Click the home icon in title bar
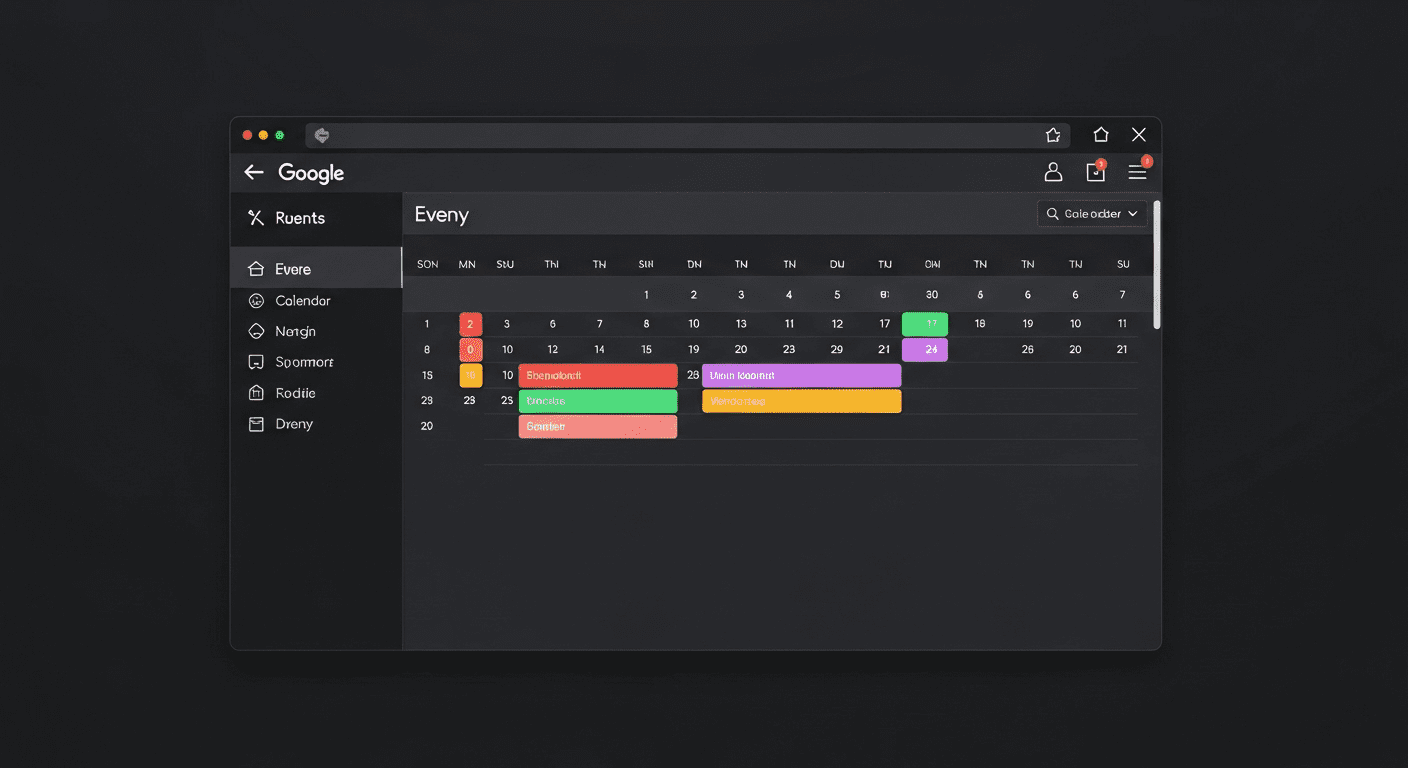 [x=1101, y=134]
